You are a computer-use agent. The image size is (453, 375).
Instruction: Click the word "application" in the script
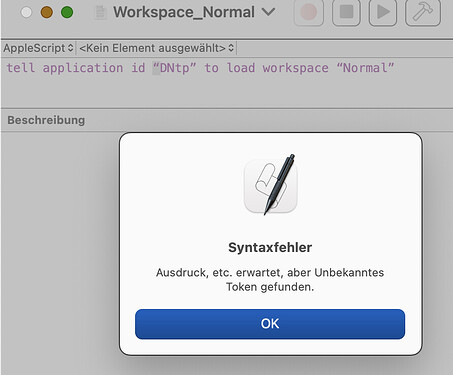tap(83, 68)
